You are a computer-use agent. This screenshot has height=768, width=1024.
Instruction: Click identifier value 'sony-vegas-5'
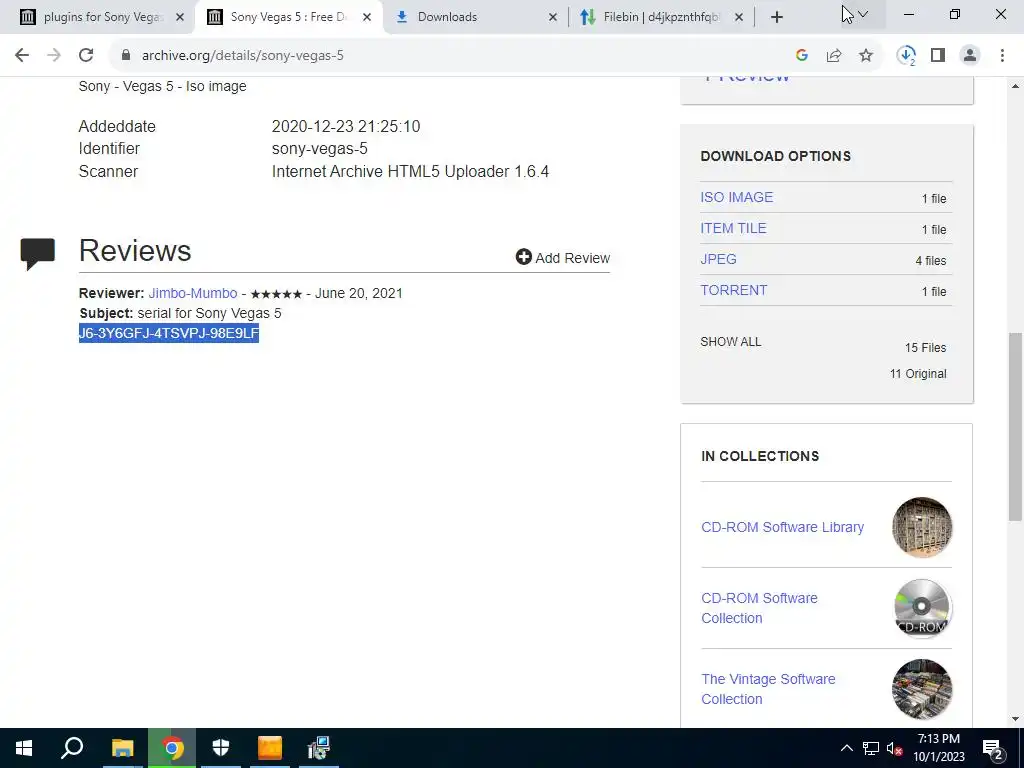[319, 149]
